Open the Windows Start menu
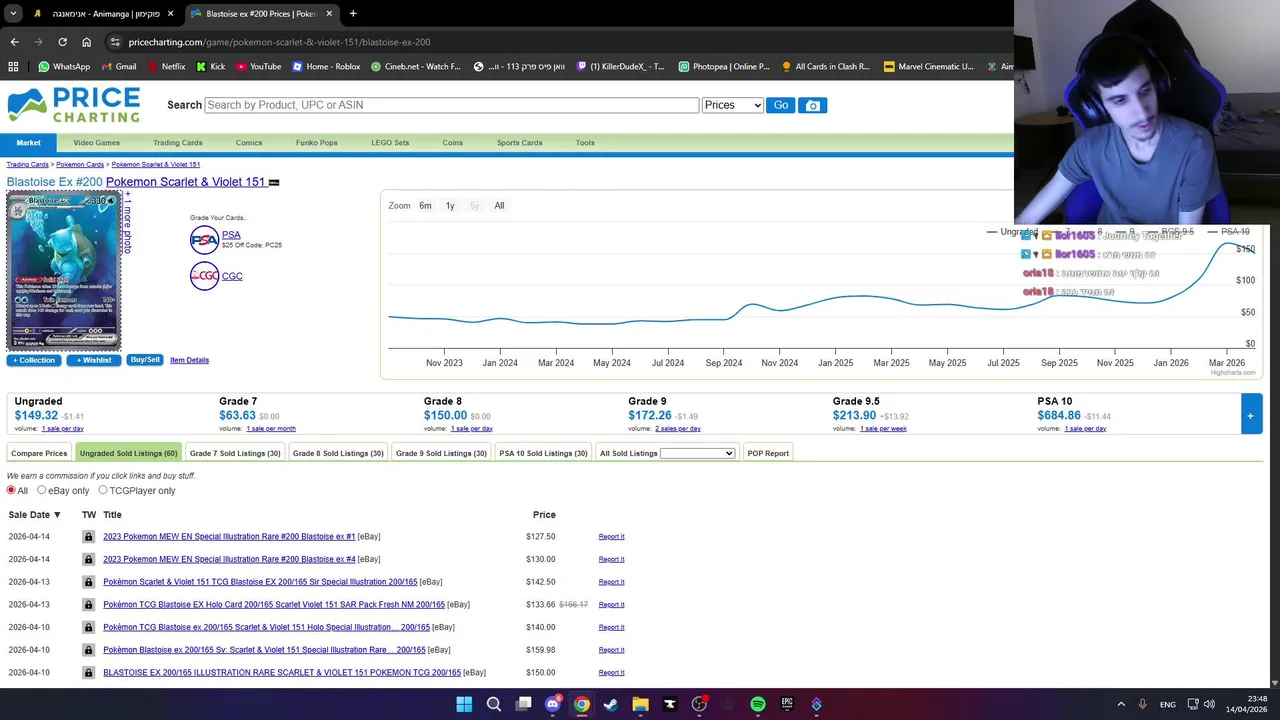Viewport: 1280px width, 720px height. click(x=464, y=704)
